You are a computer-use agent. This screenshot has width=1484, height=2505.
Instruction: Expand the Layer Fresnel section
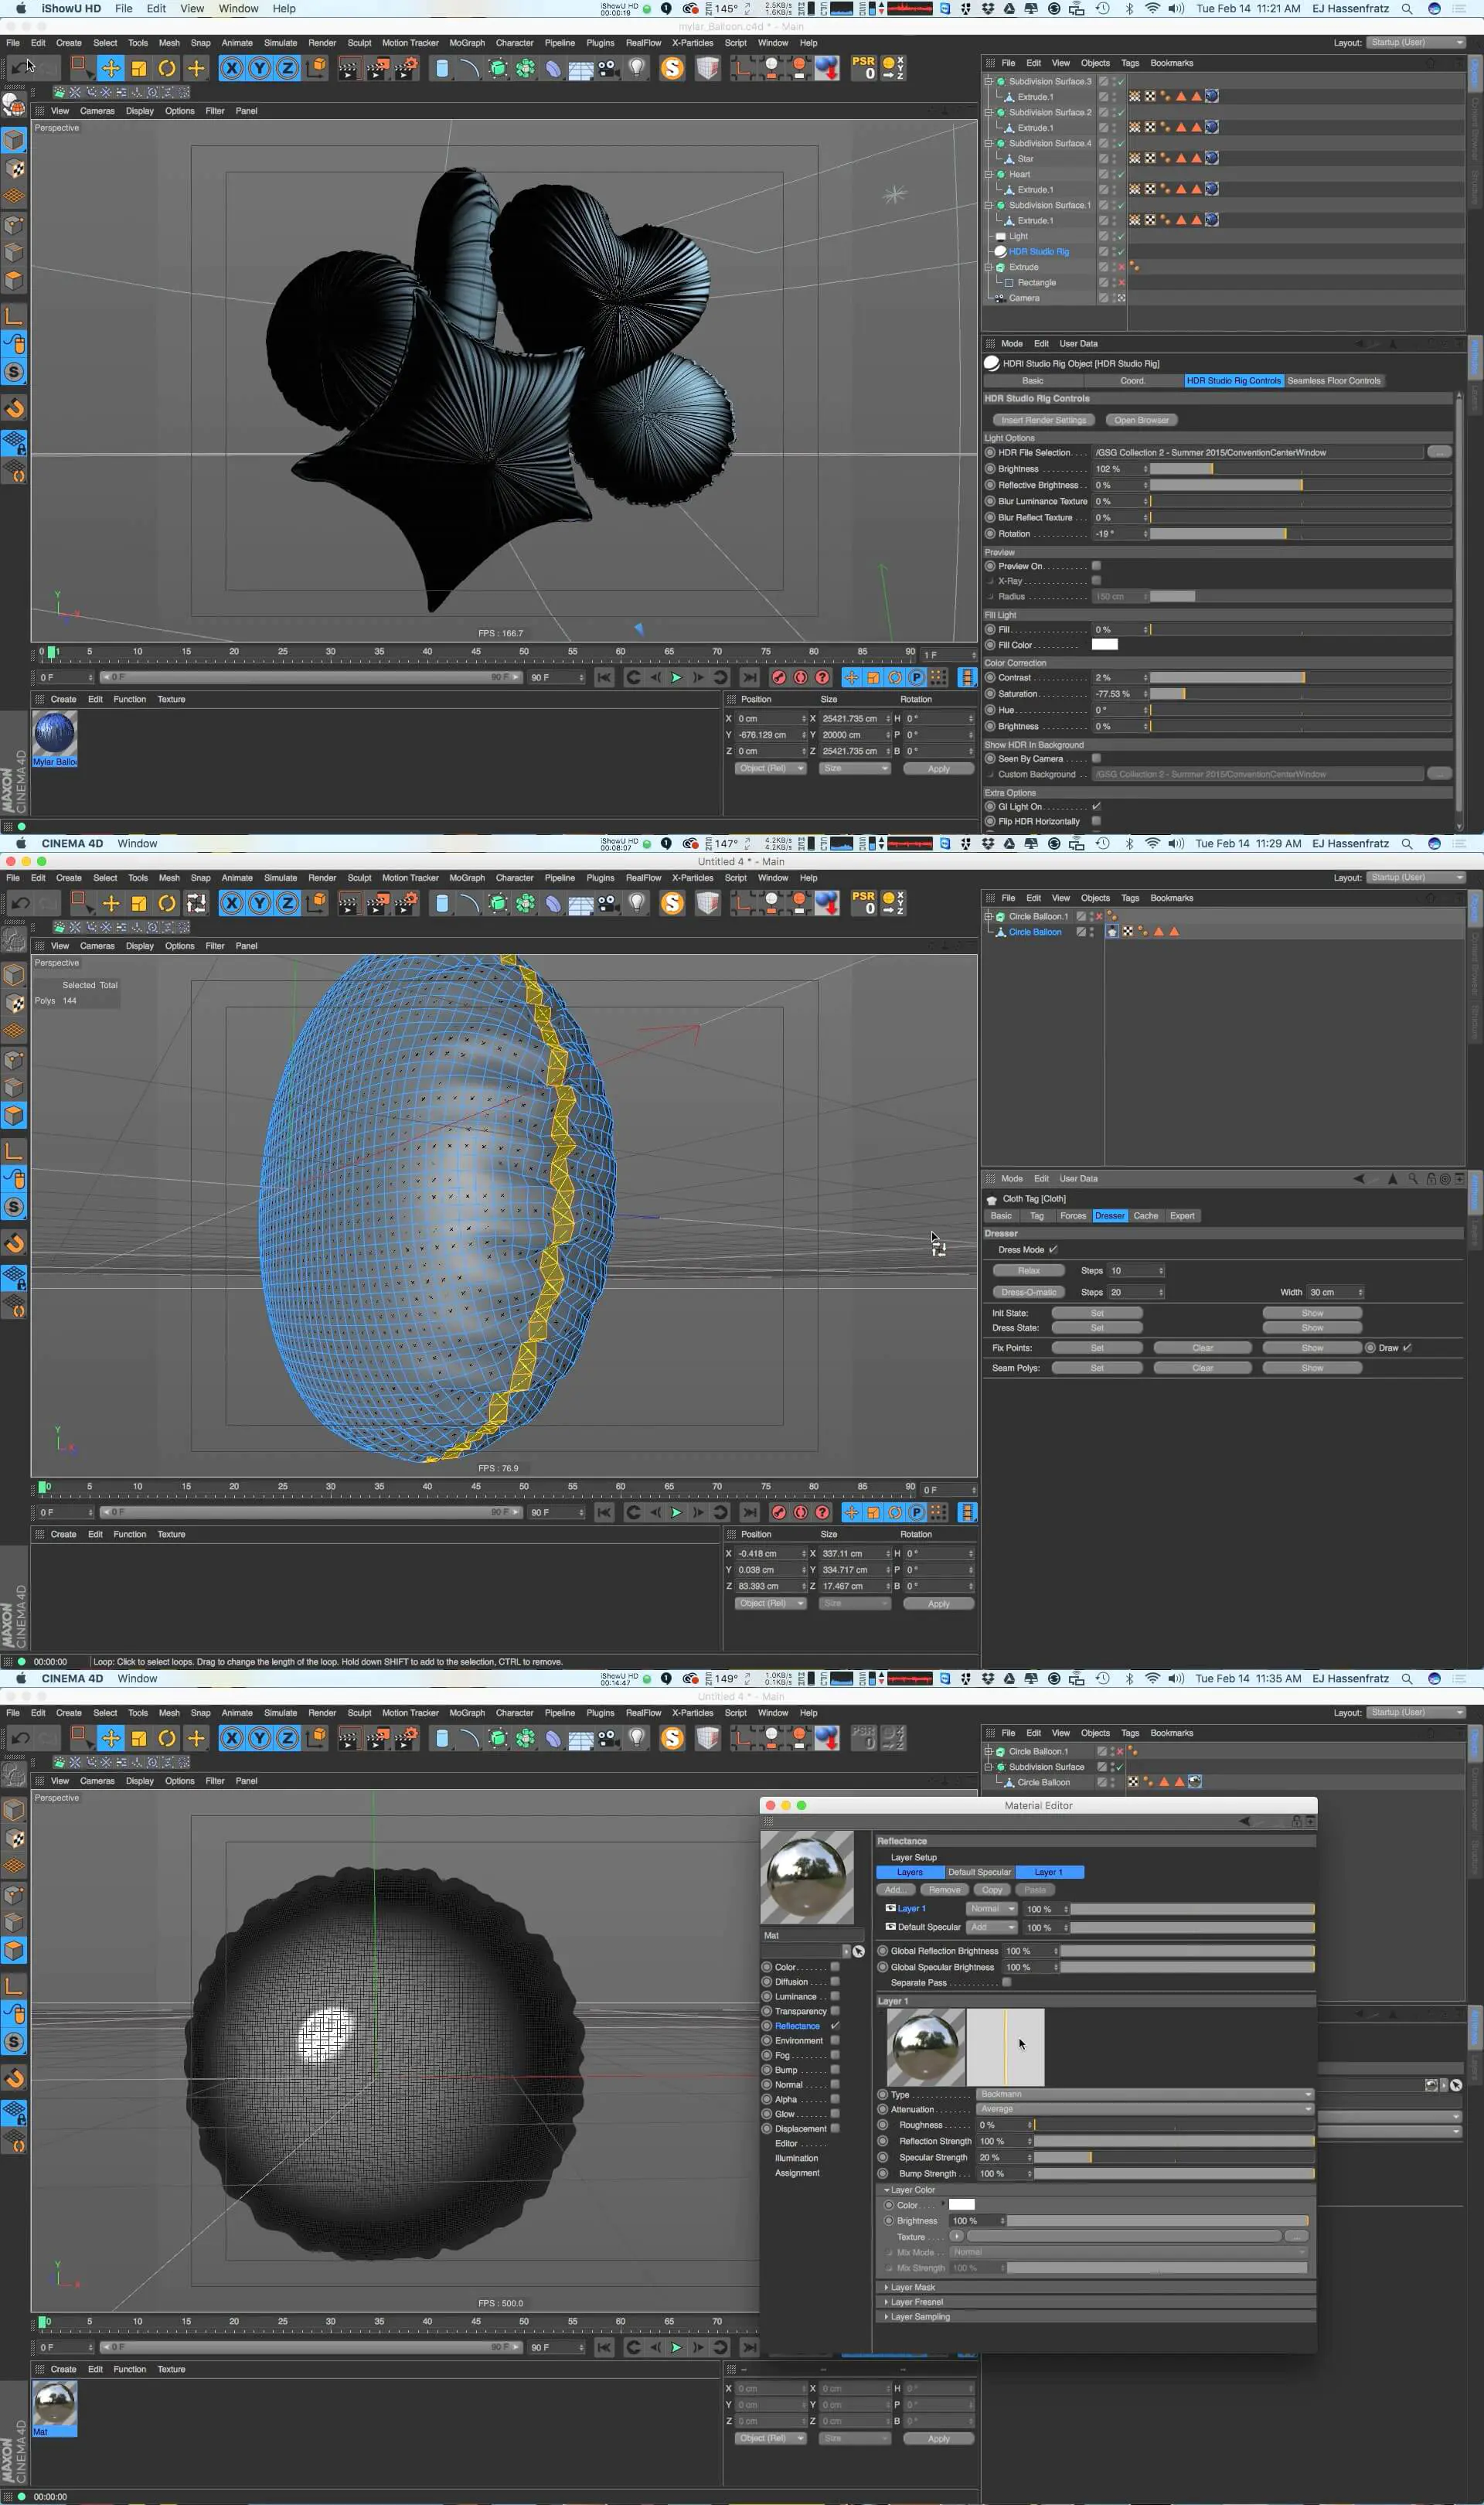886,2301
